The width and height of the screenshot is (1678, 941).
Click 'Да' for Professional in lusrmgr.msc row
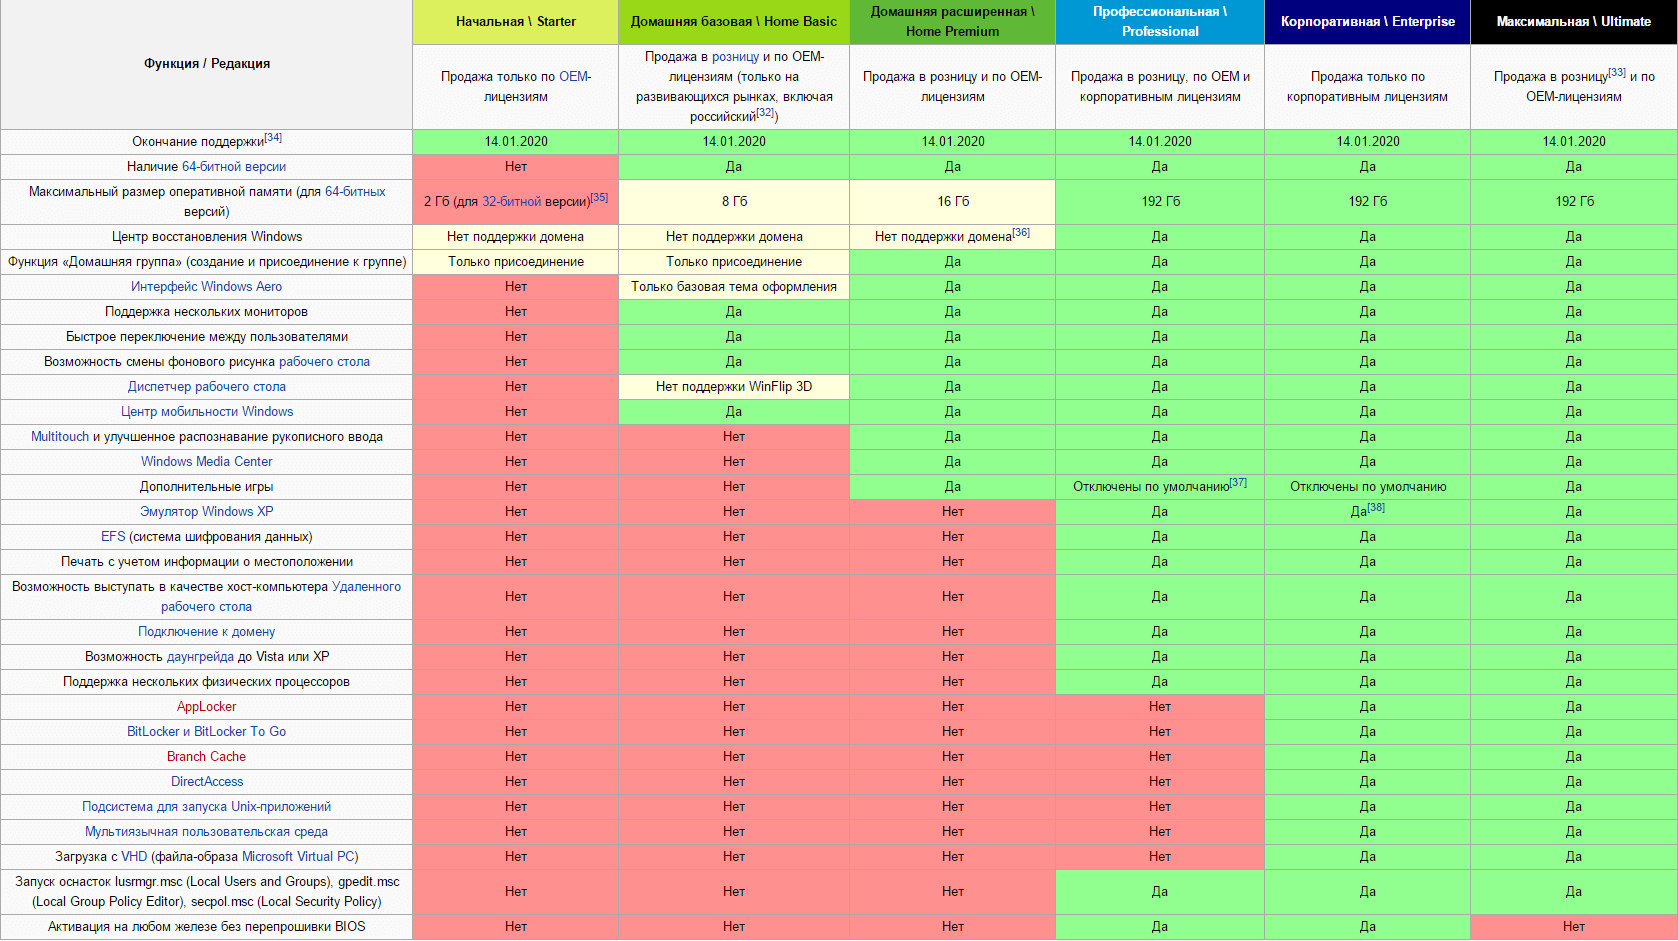click(1160, 891)
